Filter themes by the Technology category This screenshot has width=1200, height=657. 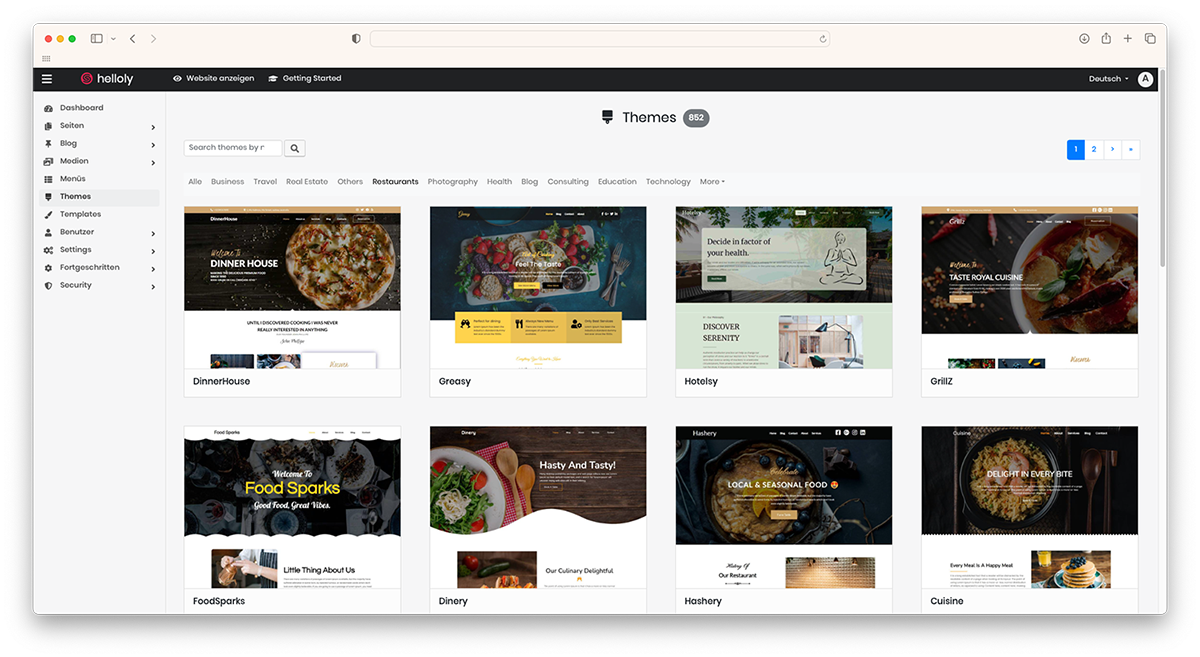click(x=668, y=182)
